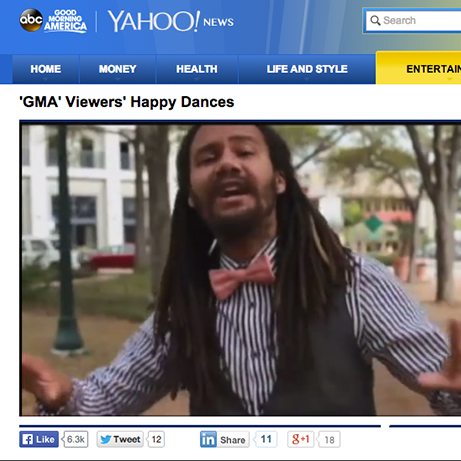Screen dimensions: 461x461
Task: Click the 6.3k Facebook like count
Action: (75, 439)
